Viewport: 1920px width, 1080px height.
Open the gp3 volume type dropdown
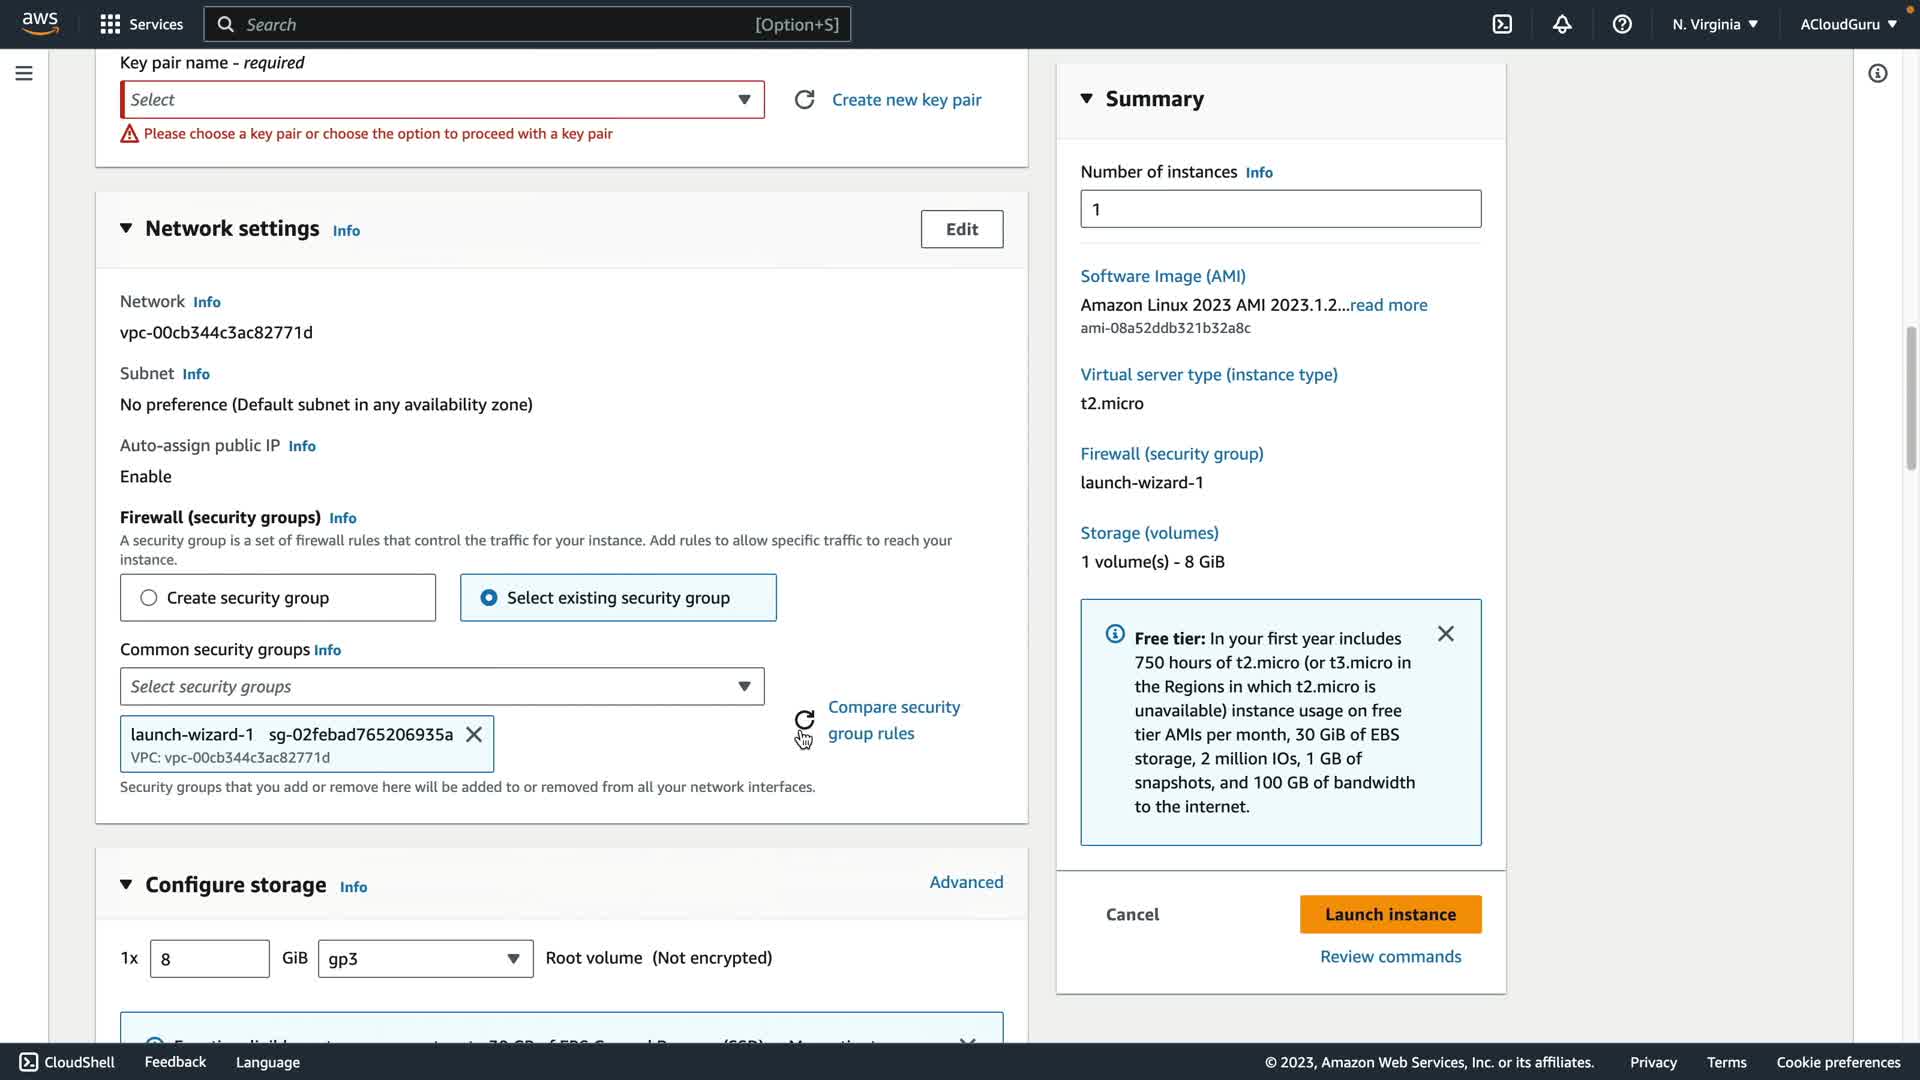[425, 959]
